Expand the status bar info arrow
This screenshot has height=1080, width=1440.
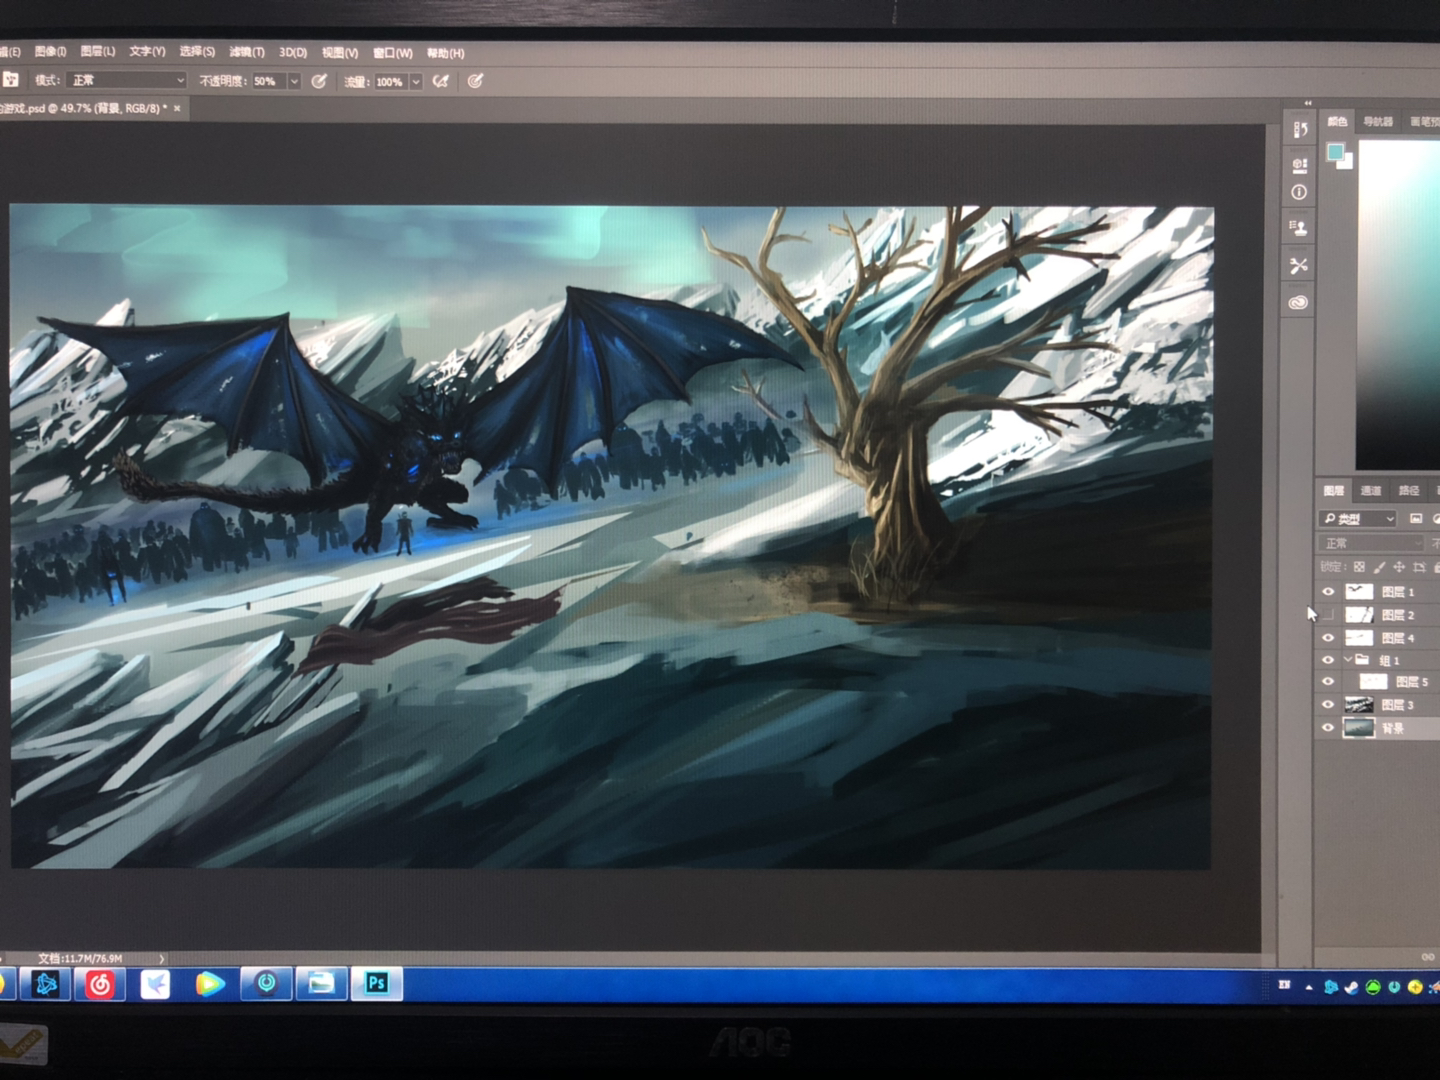coord(161,958)
